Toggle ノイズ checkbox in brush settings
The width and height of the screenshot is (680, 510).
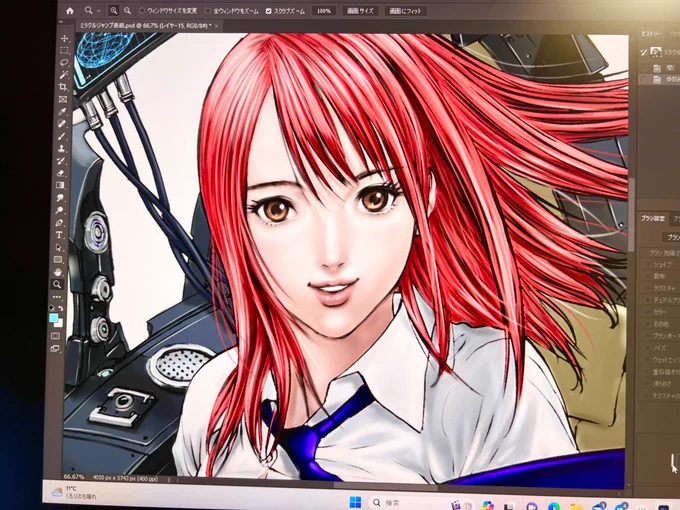point(648,347)
